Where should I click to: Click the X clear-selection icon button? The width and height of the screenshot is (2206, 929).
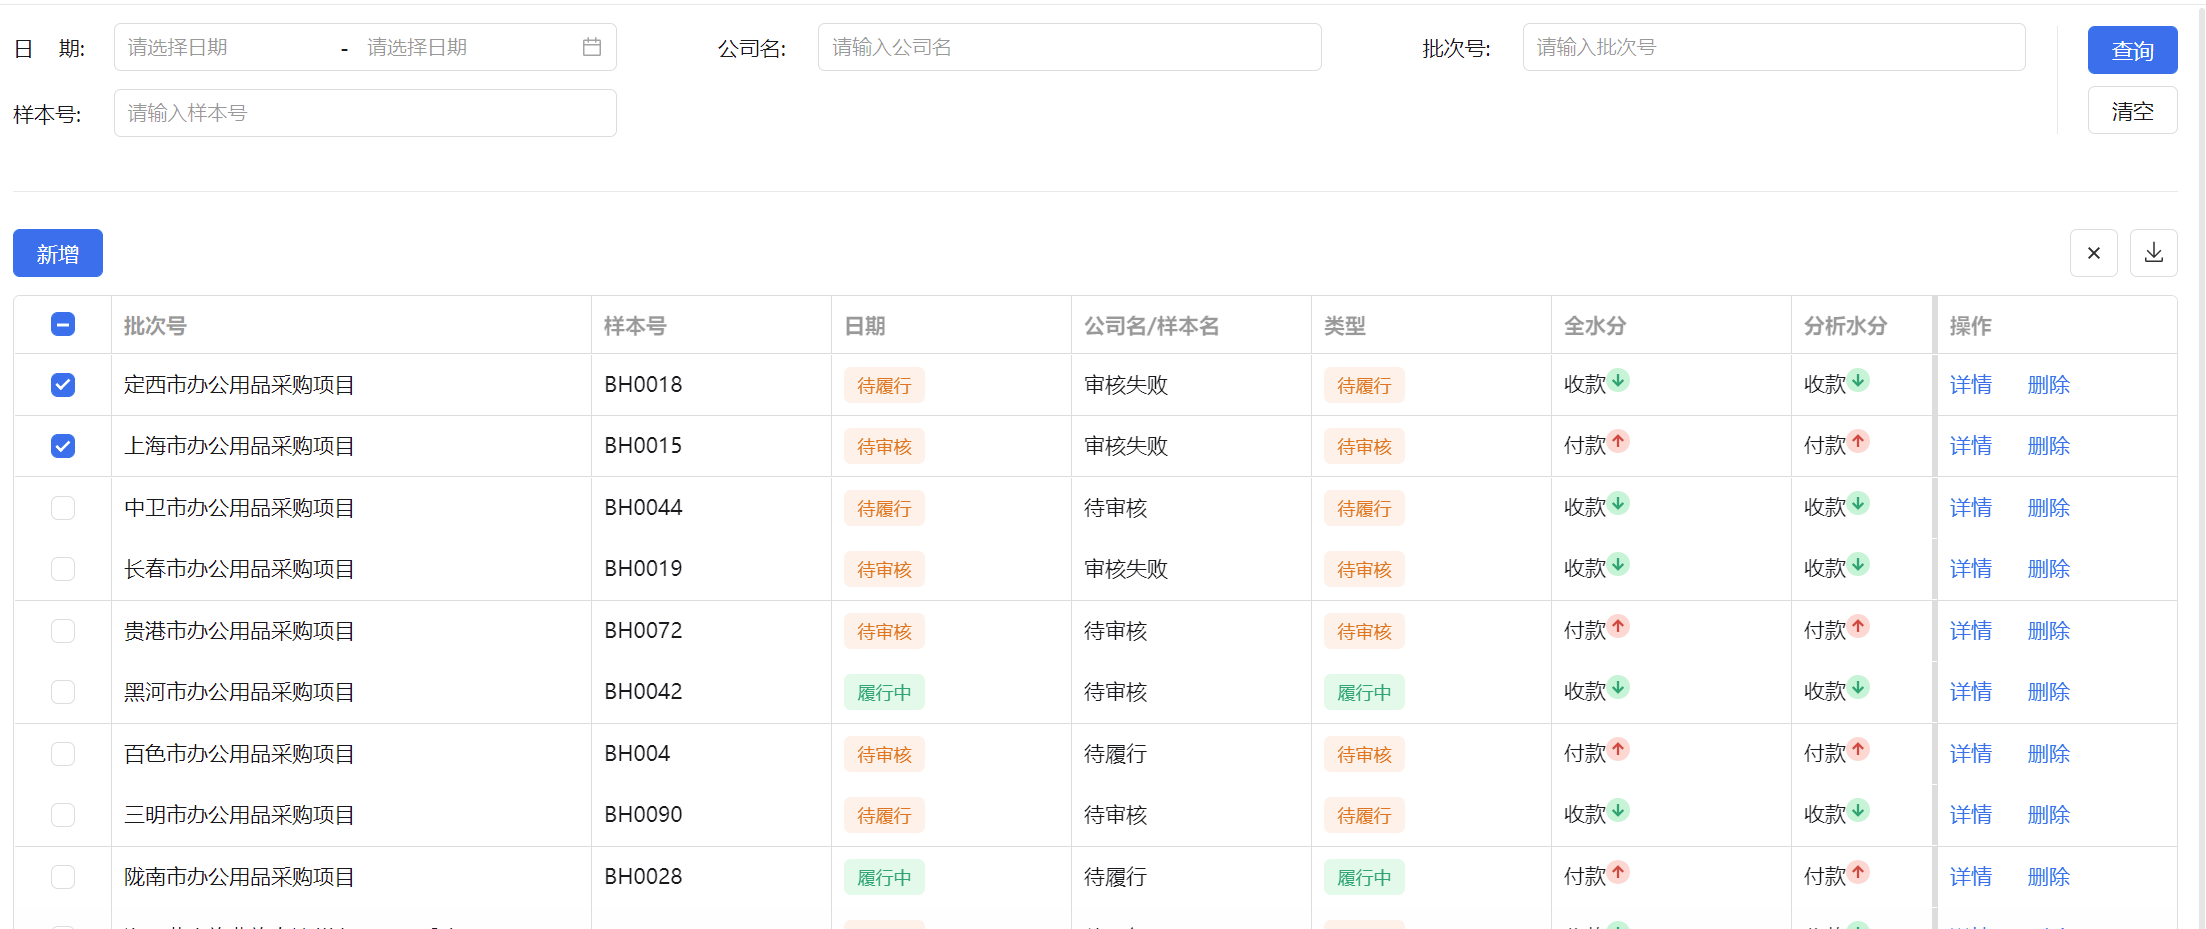click(x=2093, y=253)
